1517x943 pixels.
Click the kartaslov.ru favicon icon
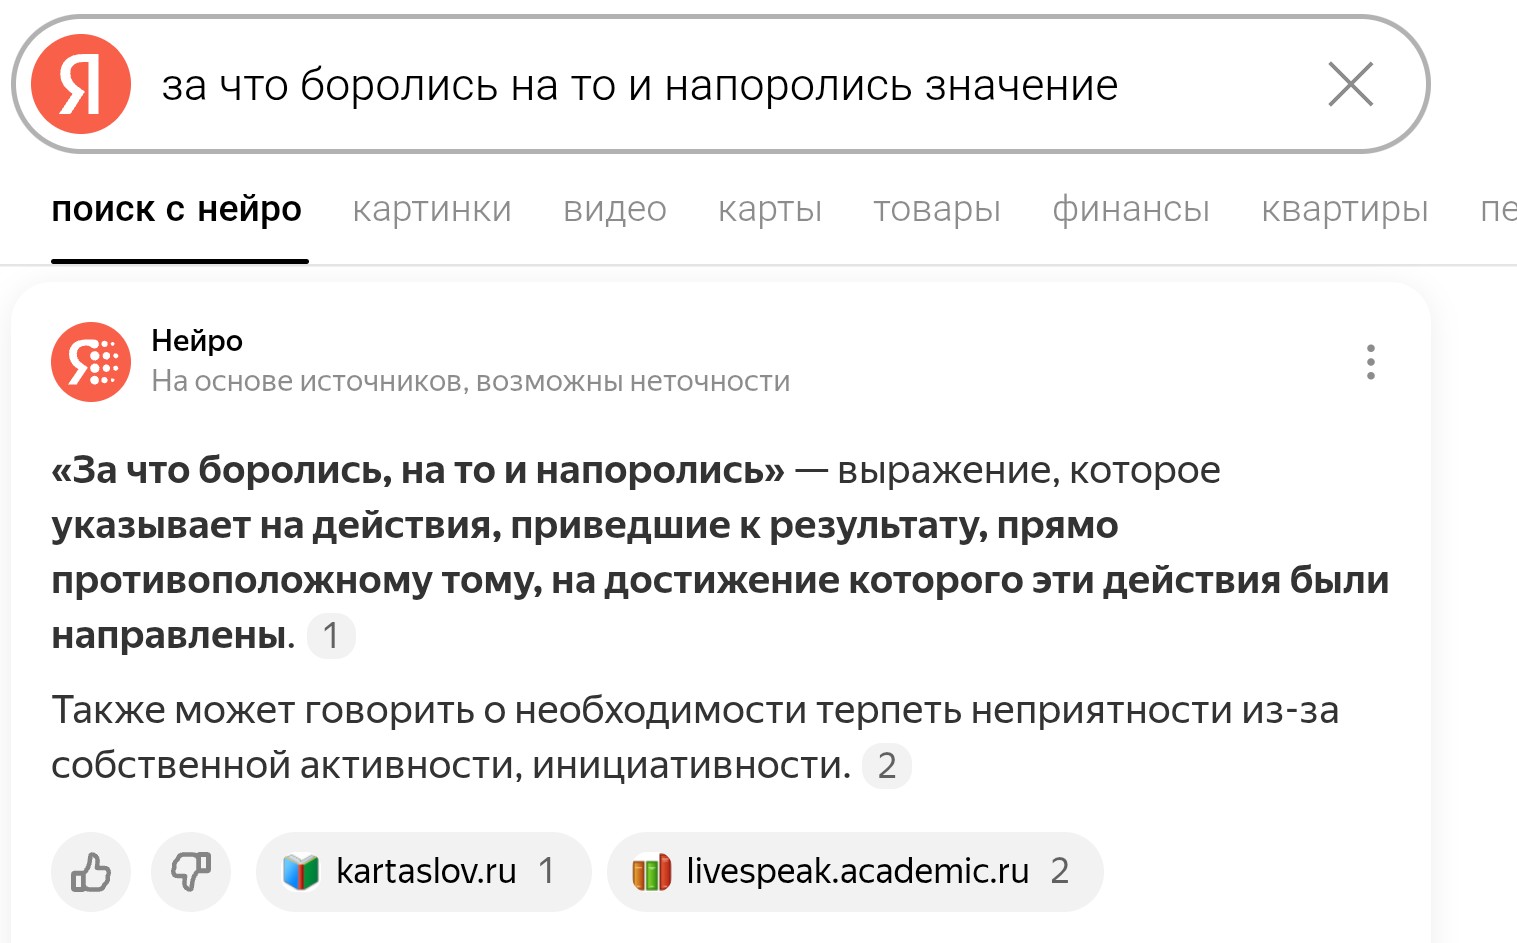click(300, 872)
